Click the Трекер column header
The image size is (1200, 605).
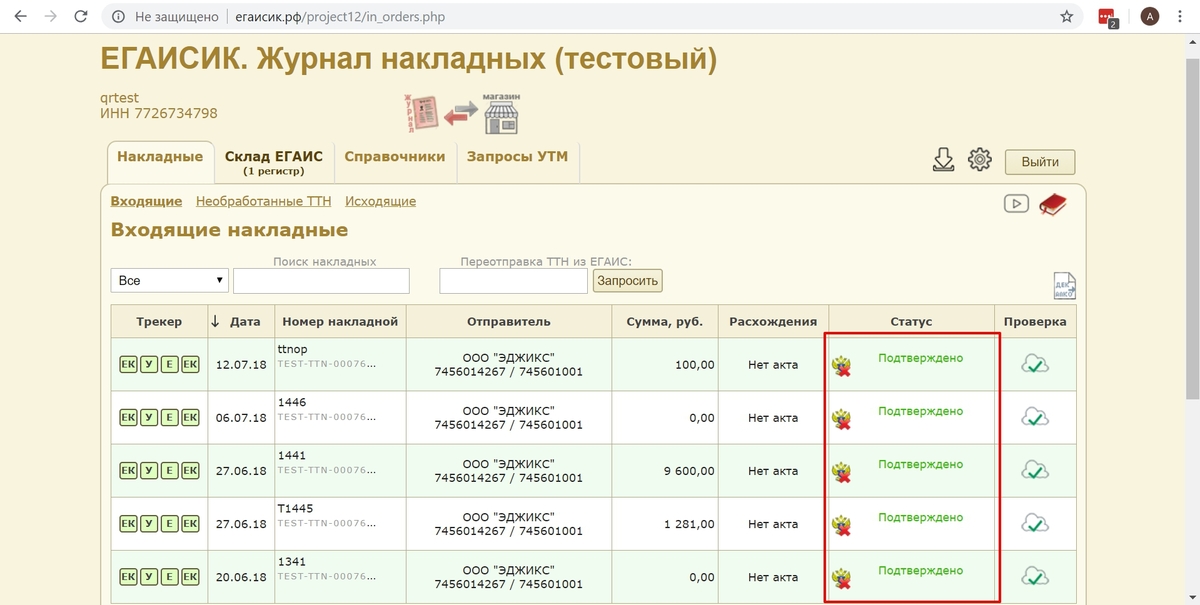(160, 322)
